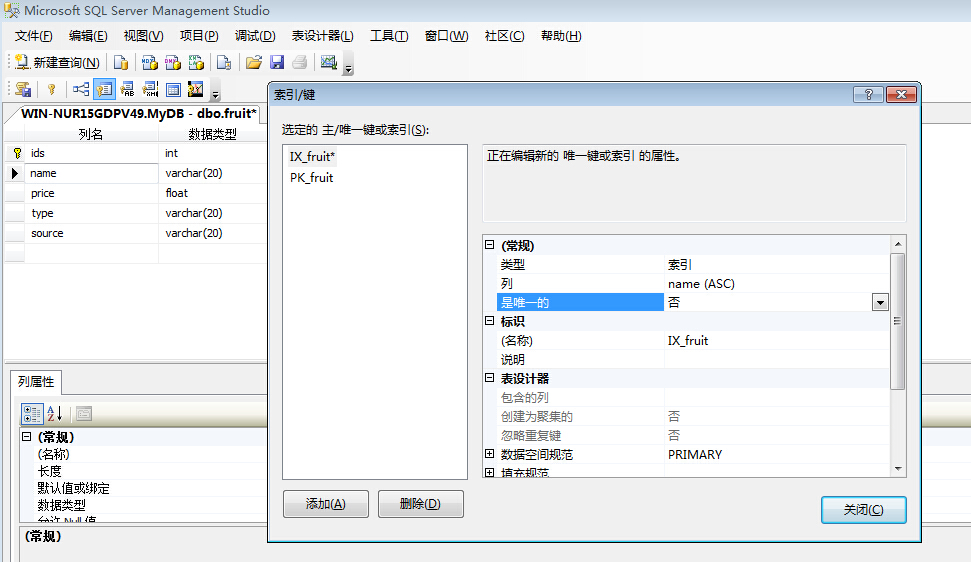The width and height of the screenshot is (971, 562).
Task: Click the empty 说明 value field
Action: [x=777, y=360]
